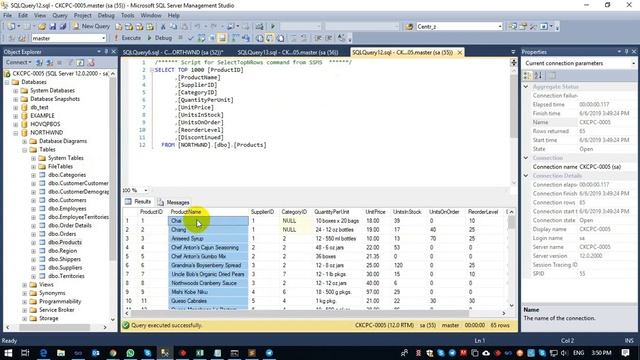Click the Open File folder icon
Screen dimensions: 640x360
click(x=42, y=27)
